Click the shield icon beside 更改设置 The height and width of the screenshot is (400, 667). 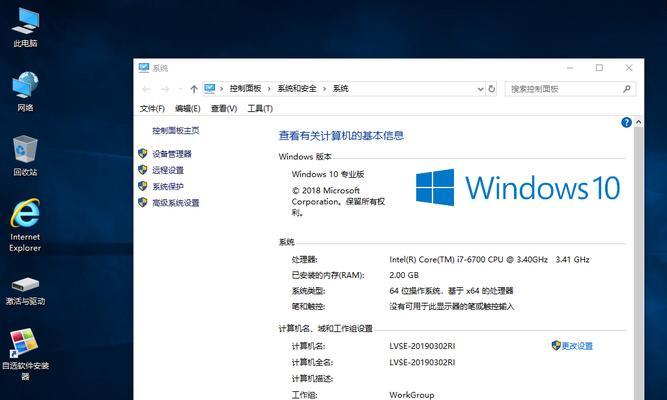pos(556,346)
